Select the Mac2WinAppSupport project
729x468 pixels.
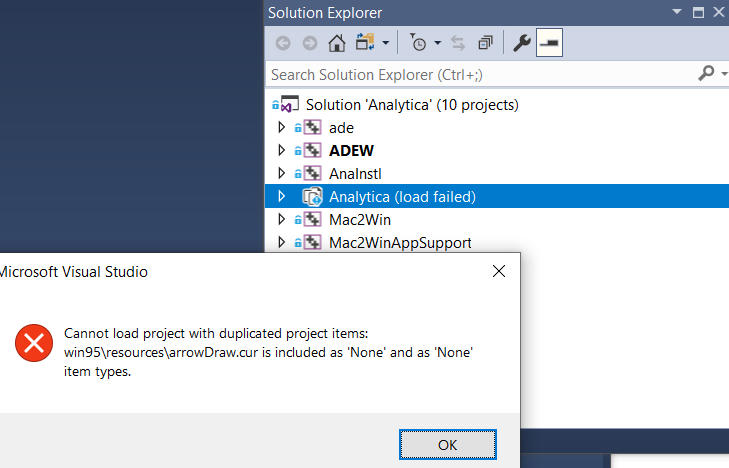tap(400, 243)
